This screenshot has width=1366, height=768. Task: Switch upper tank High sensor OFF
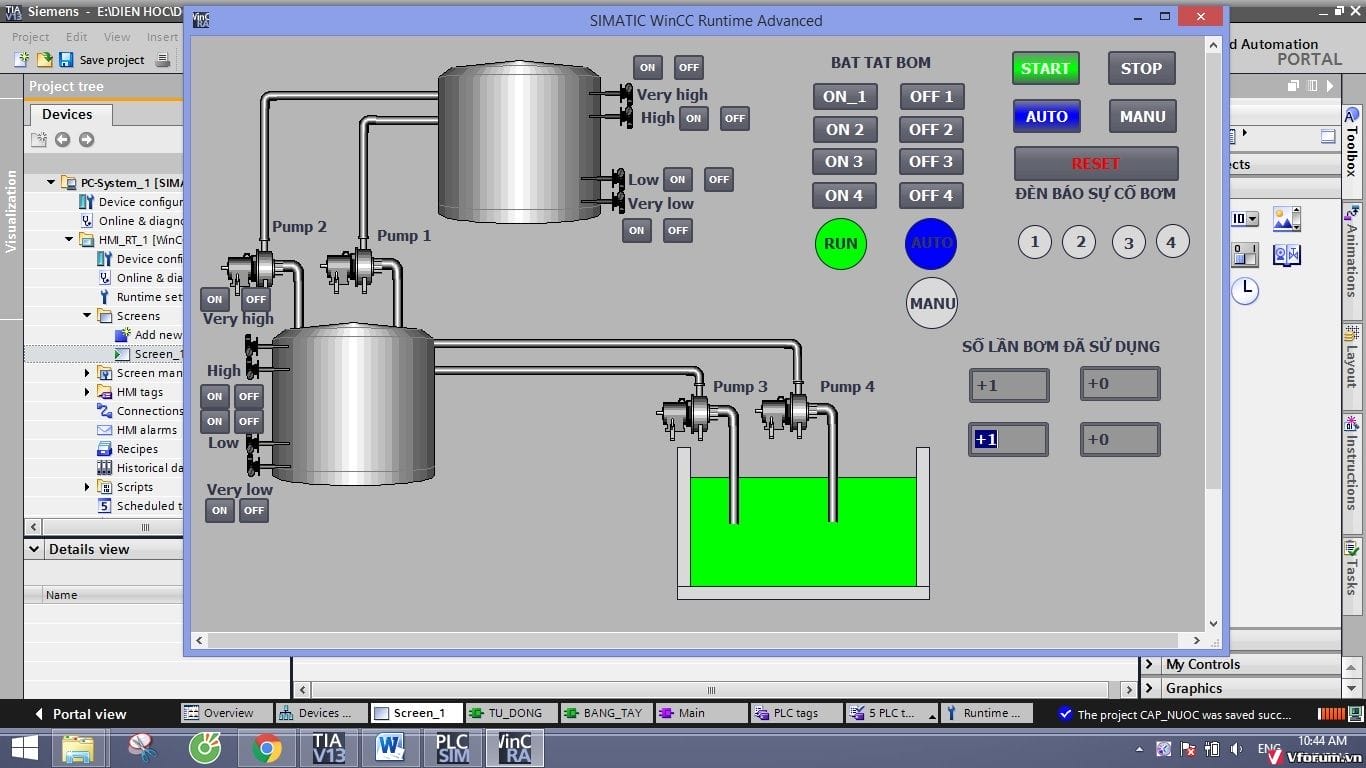[x=735, y=118]
